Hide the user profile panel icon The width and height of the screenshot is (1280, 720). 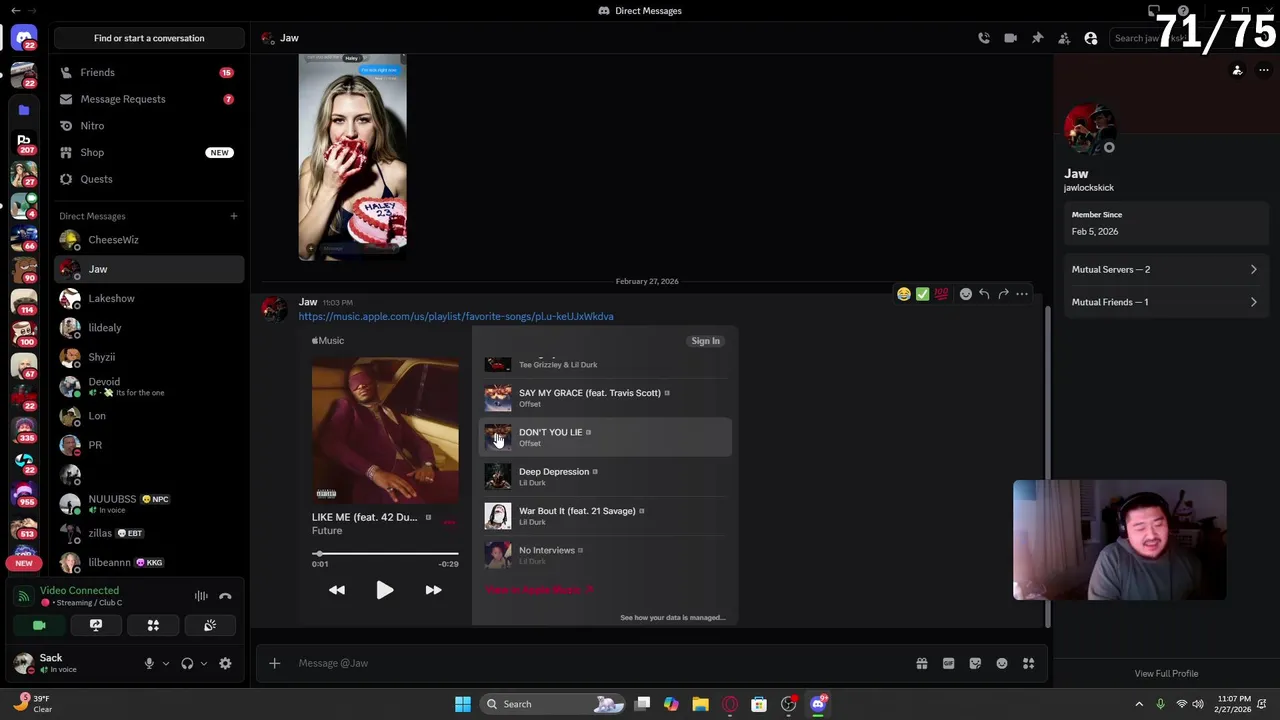(1091, 38)
